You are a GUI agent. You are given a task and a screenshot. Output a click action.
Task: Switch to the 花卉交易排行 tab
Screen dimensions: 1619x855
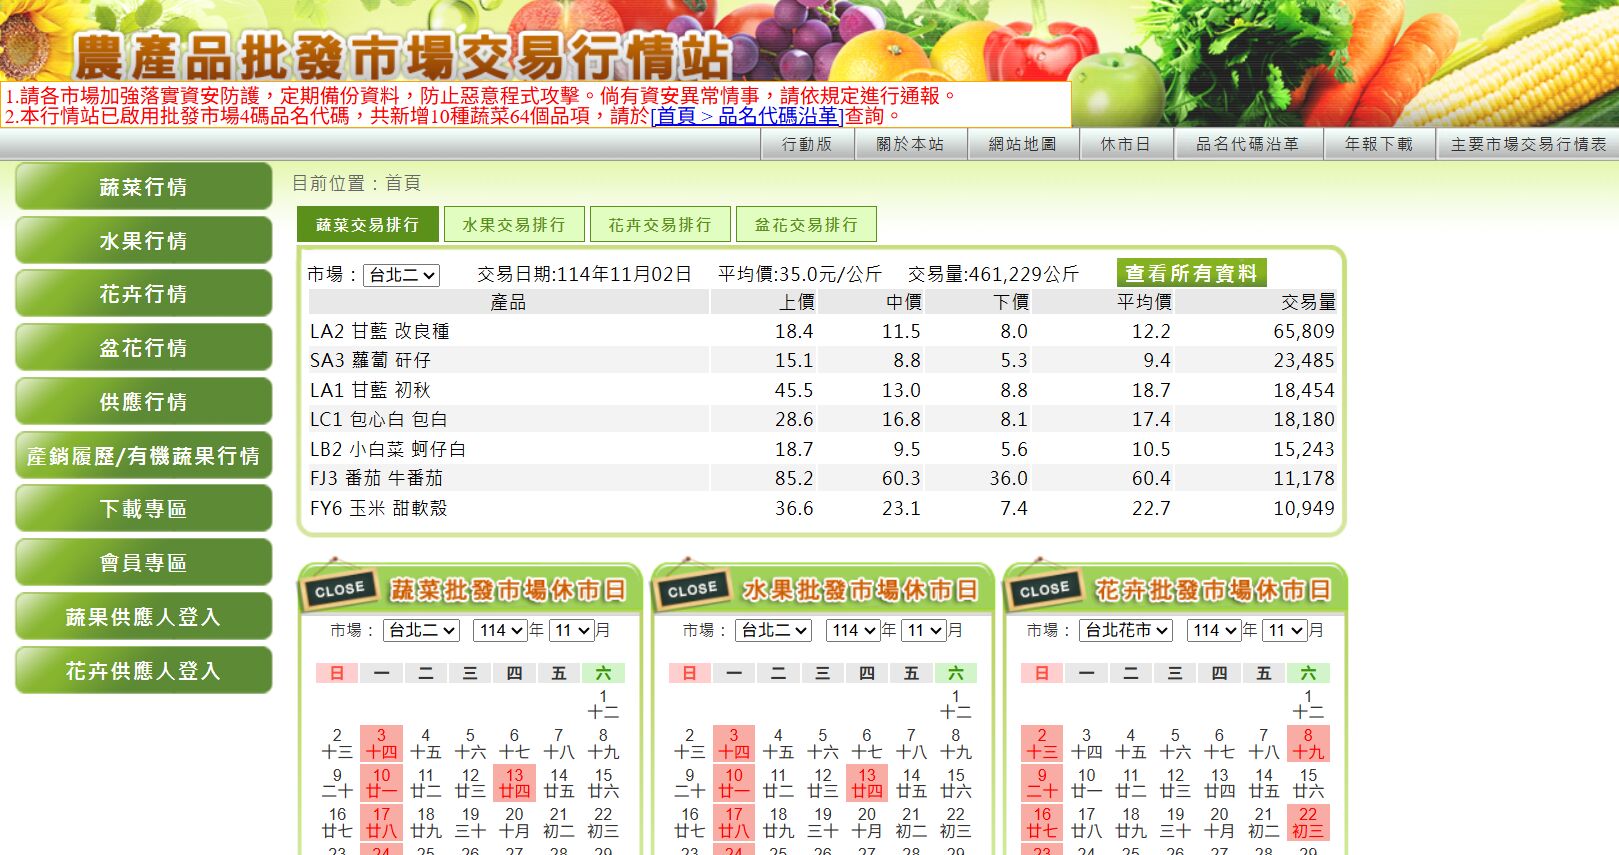[660, 225]
